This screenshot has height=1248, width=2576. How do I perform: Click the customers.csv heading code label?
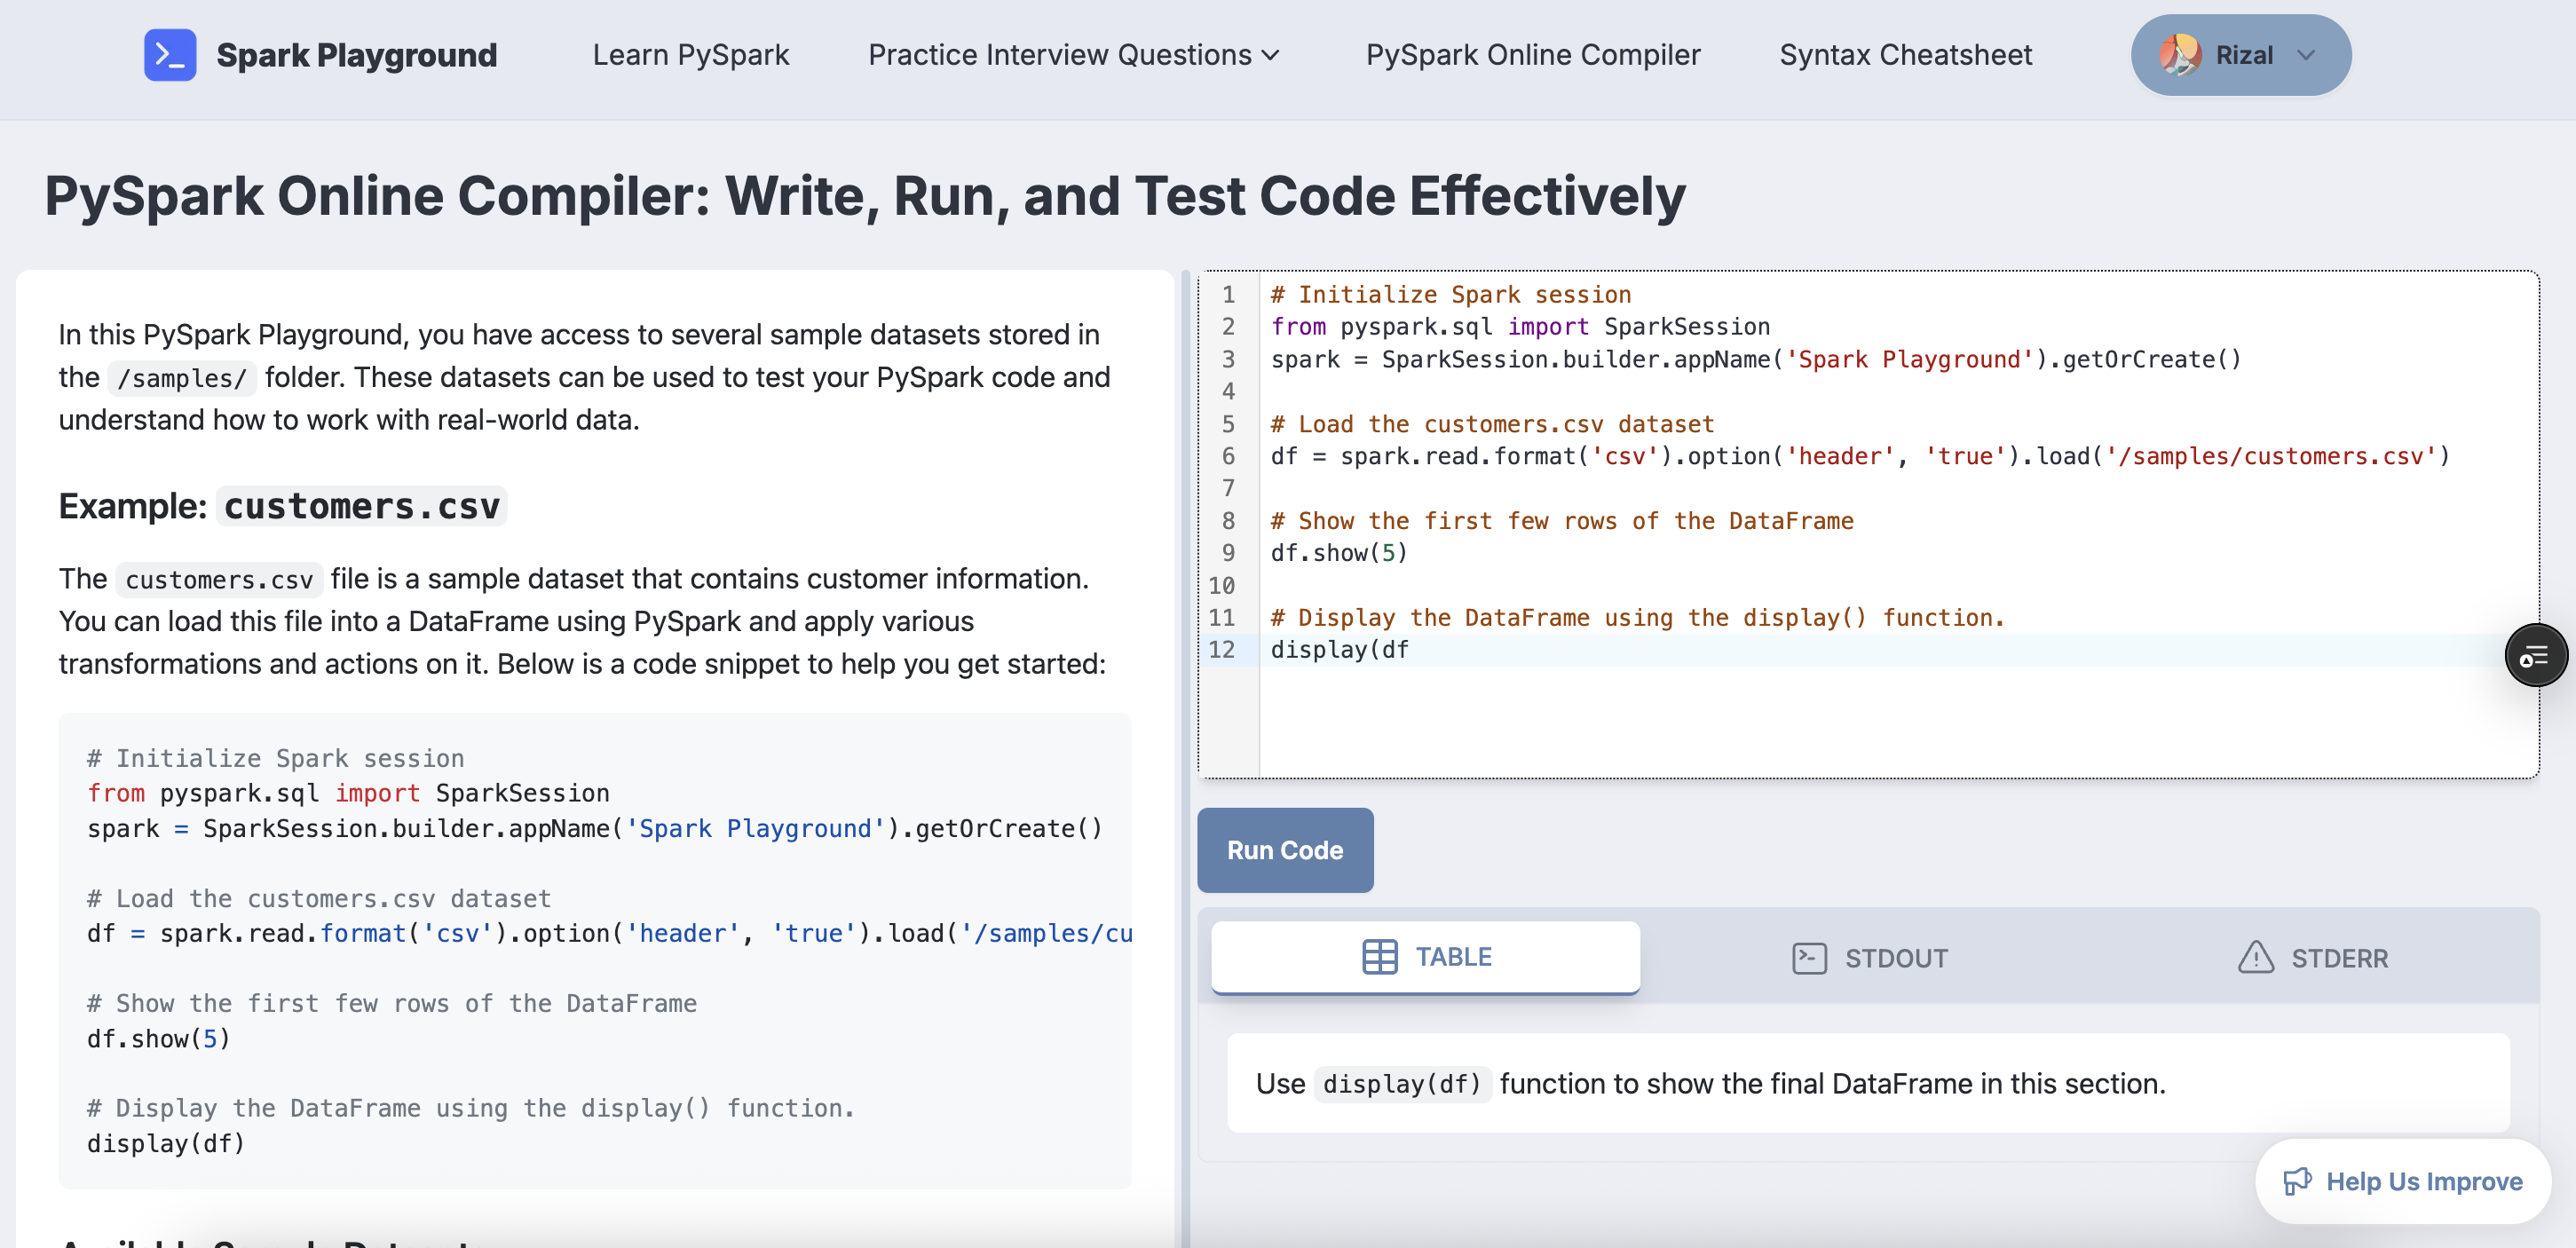[x=362, y=506]
